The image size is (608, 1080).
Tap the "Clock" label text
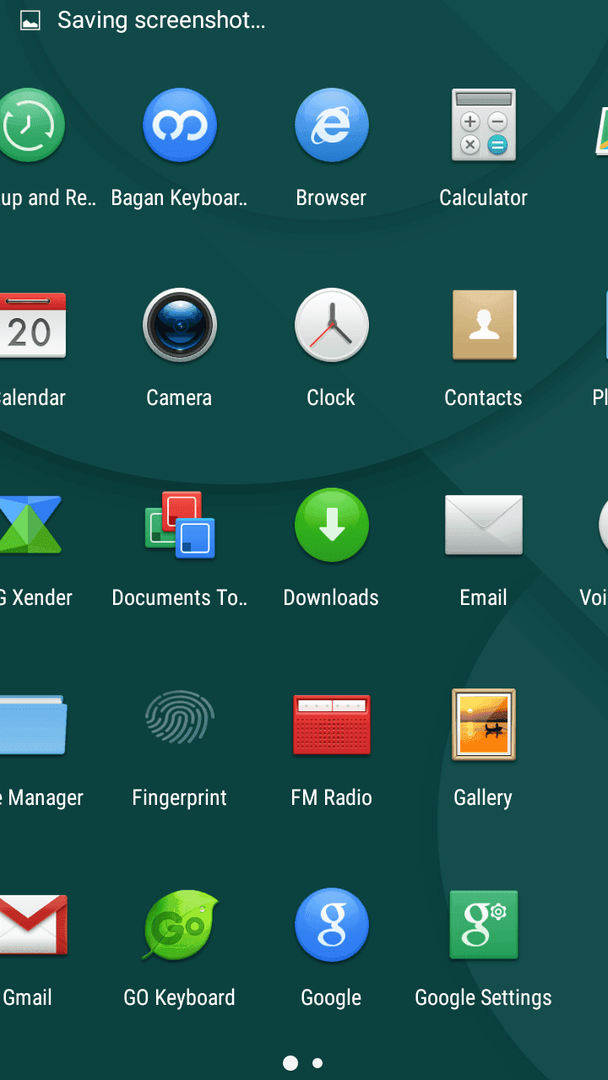click(331, 397)
